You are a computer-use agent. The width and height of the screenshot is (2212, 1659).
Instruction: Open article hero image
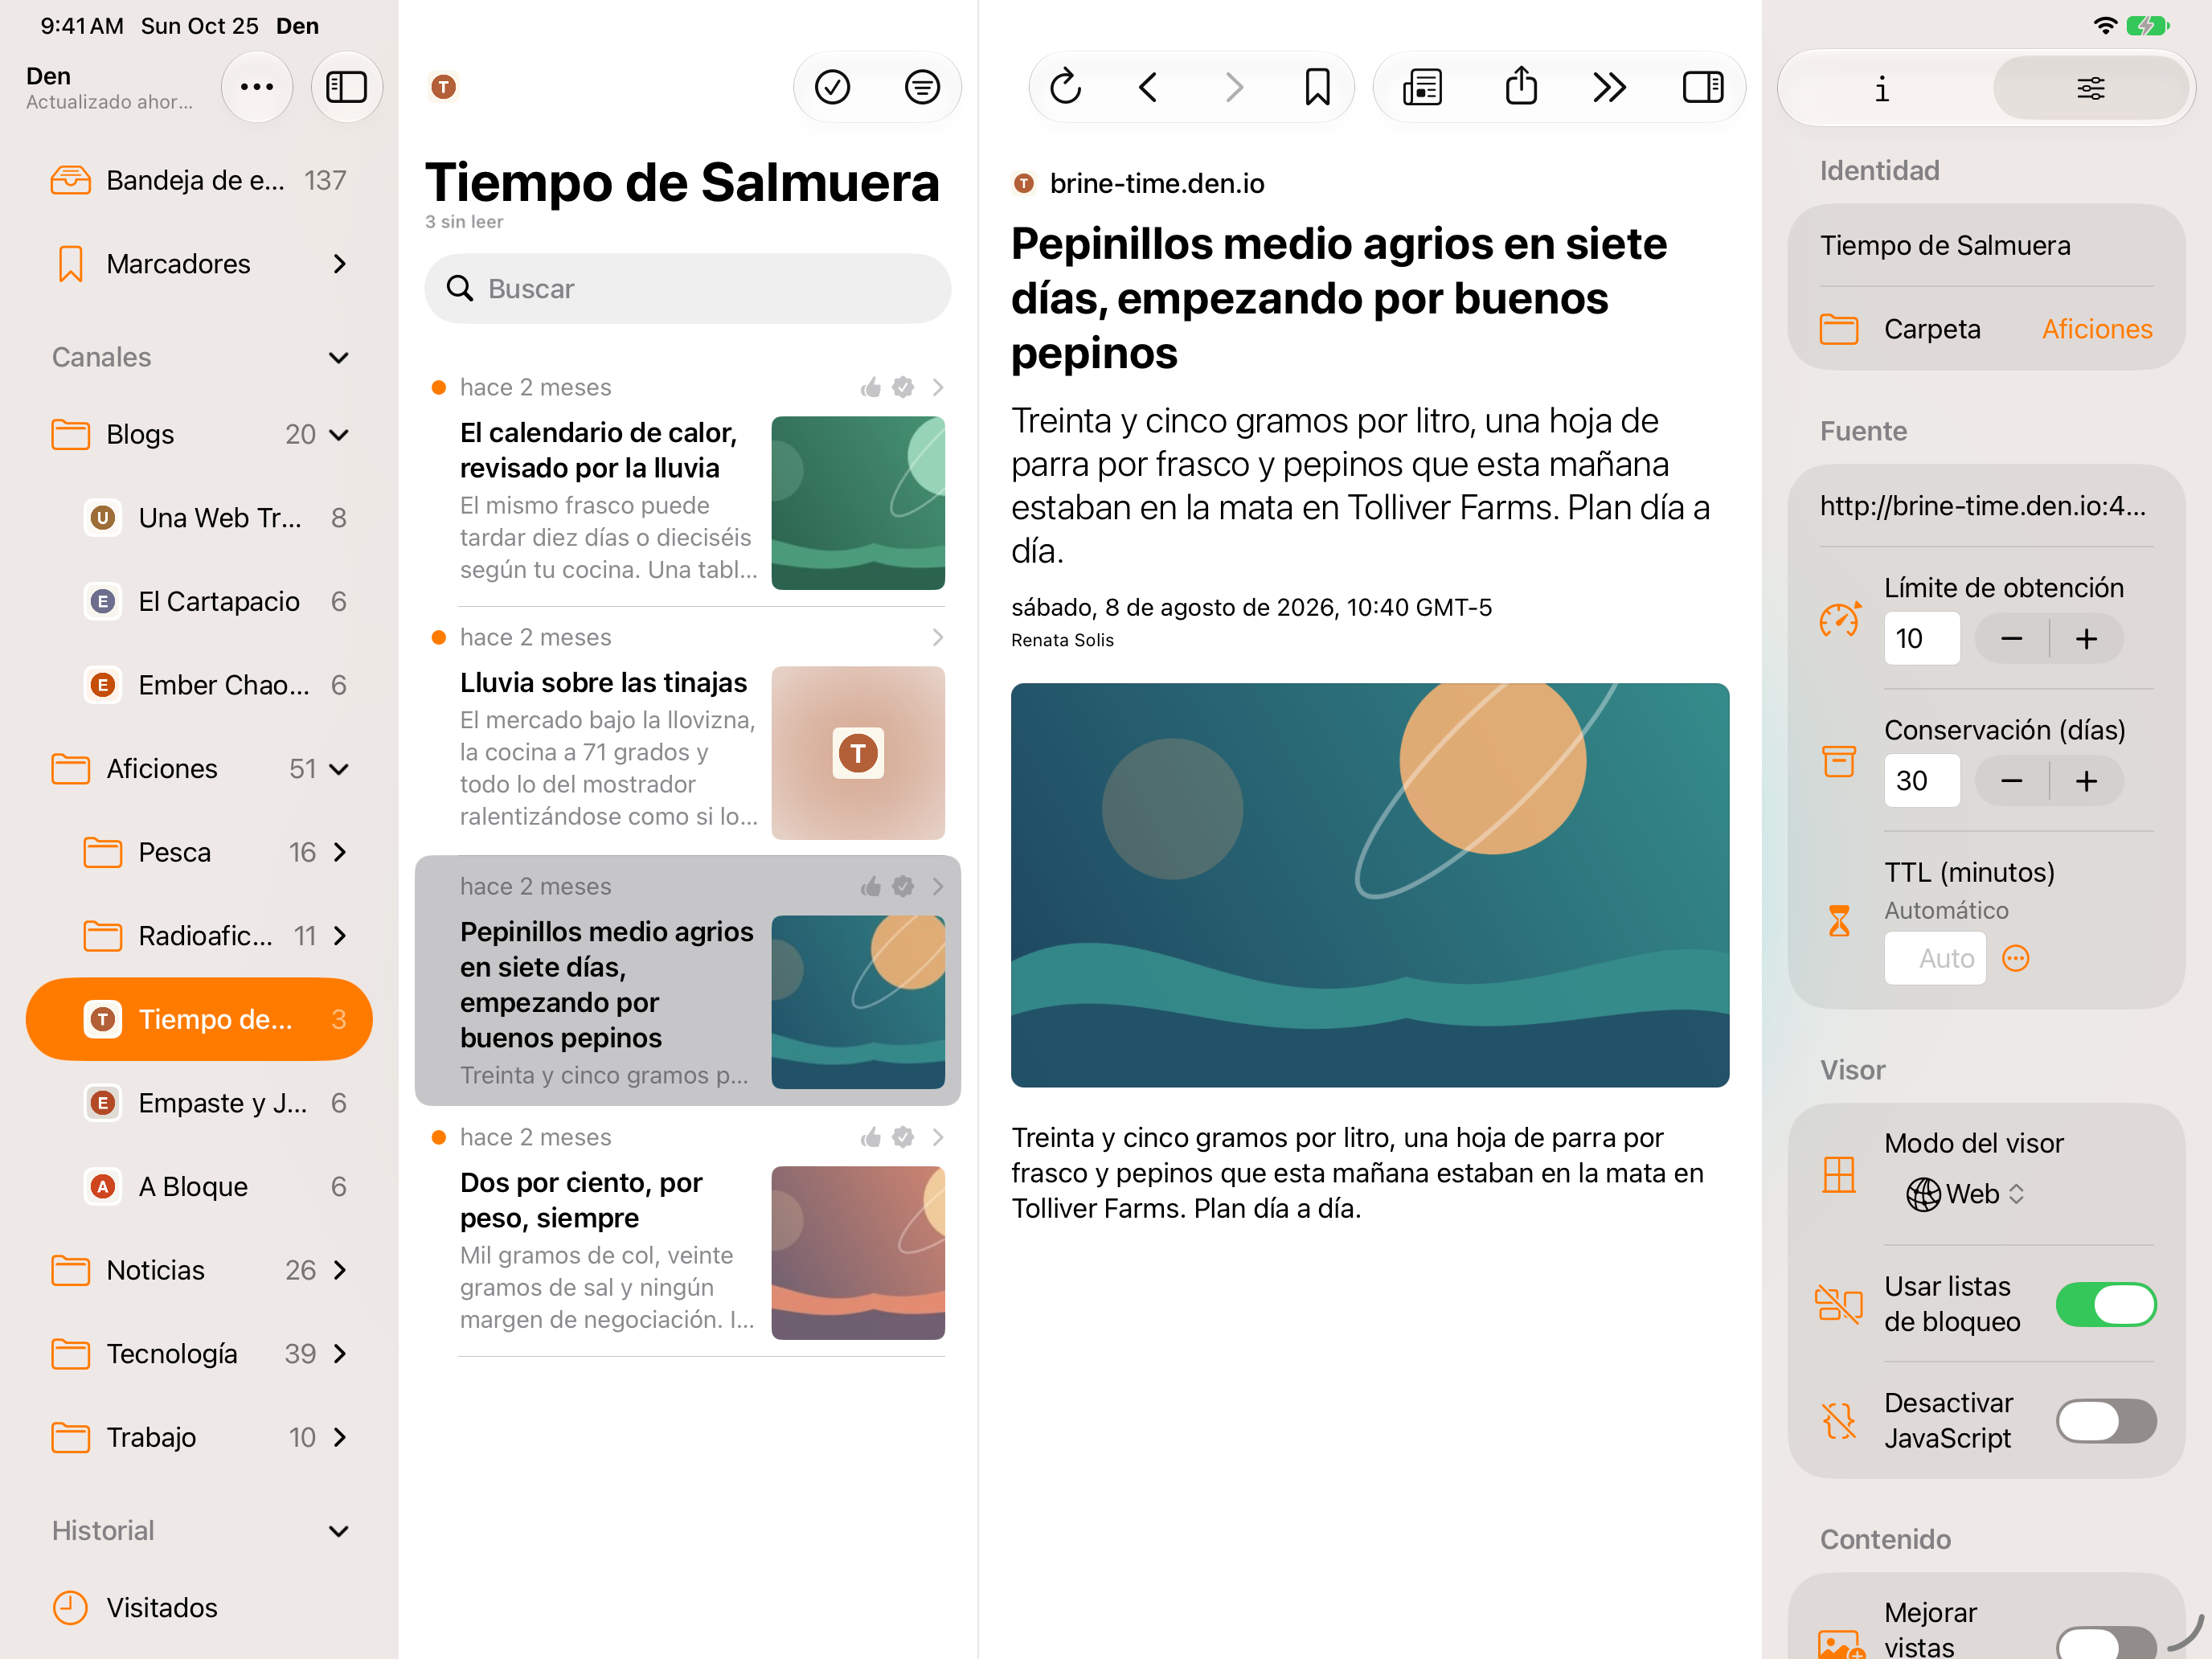point(1370,885)
